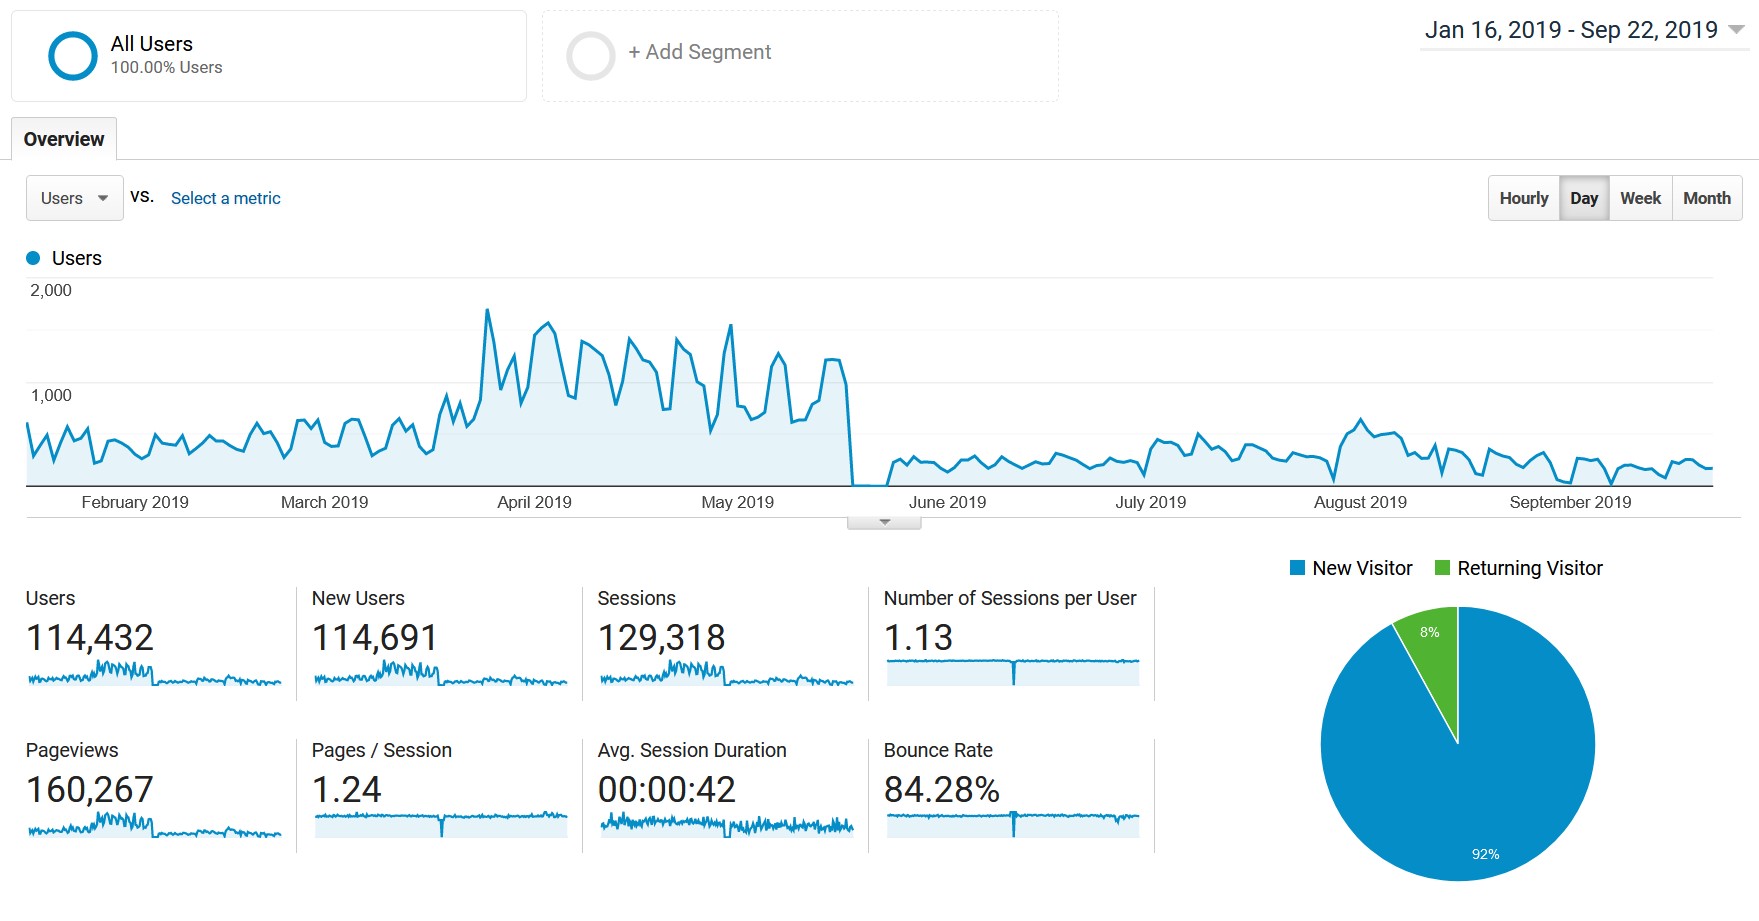Viewport: 1759px width, 921px height.
Task: Click the New Visitor legend marker
Action: pos(1298,567)
